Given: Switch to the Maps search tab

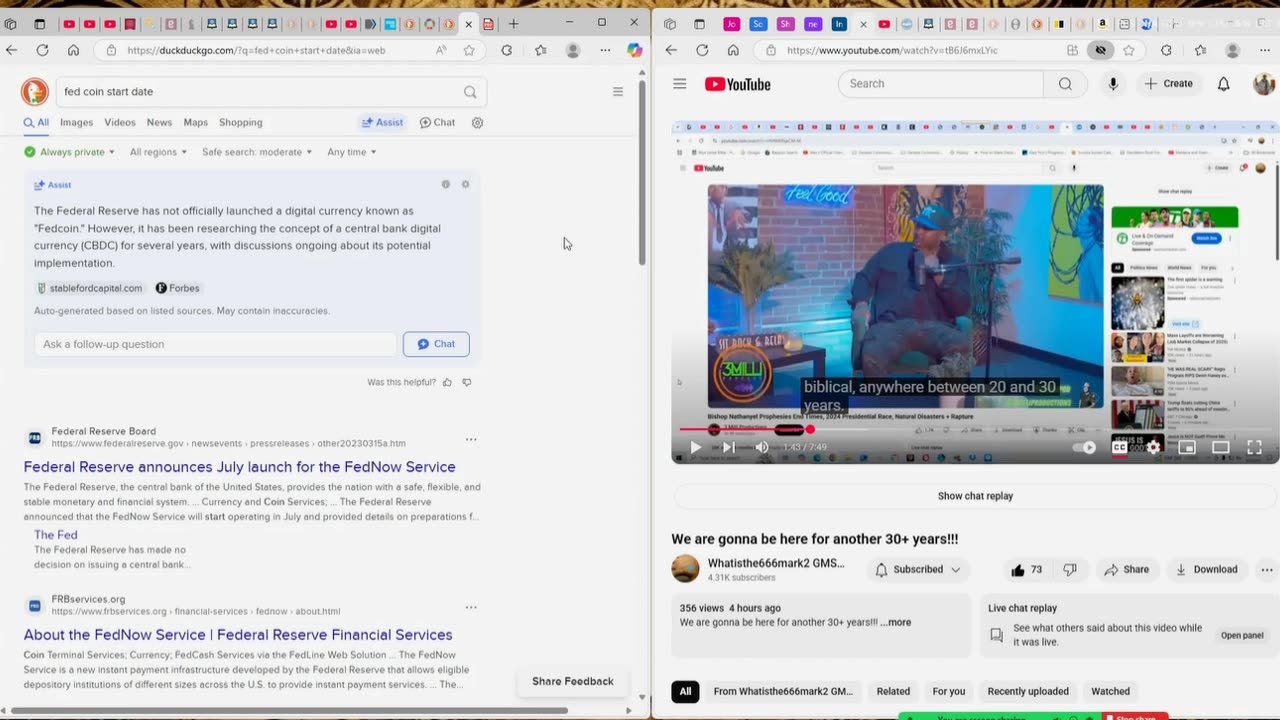Looking at the screenshot, I should click(196, 123).
